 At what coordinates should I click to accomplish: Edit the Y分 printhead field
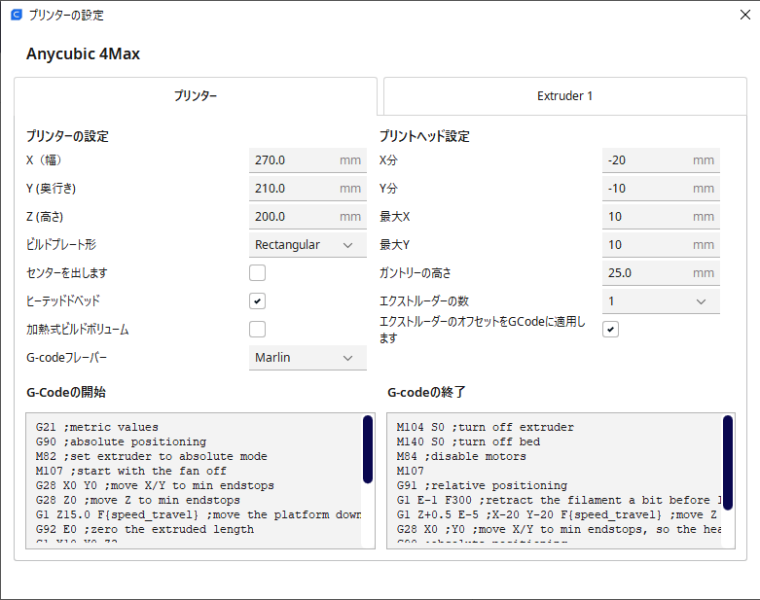[x=661, y=189]
